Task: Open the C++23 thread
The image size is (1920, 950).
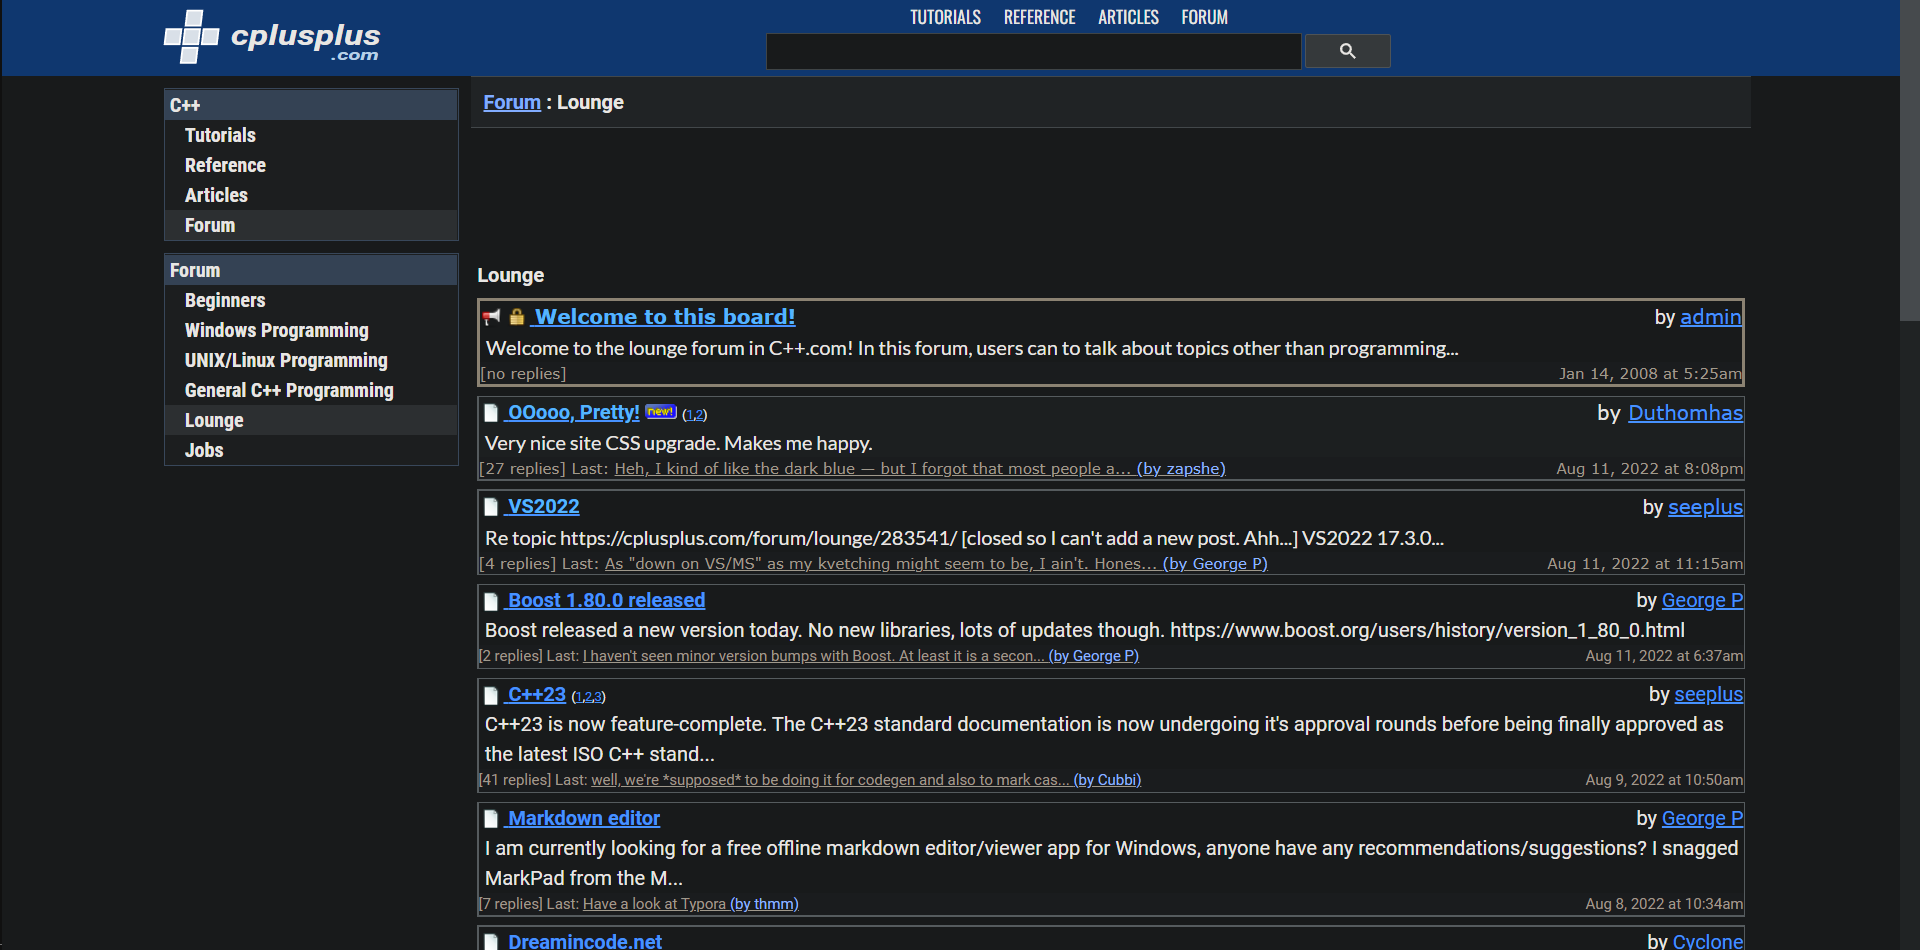Action: pos(536,695)
